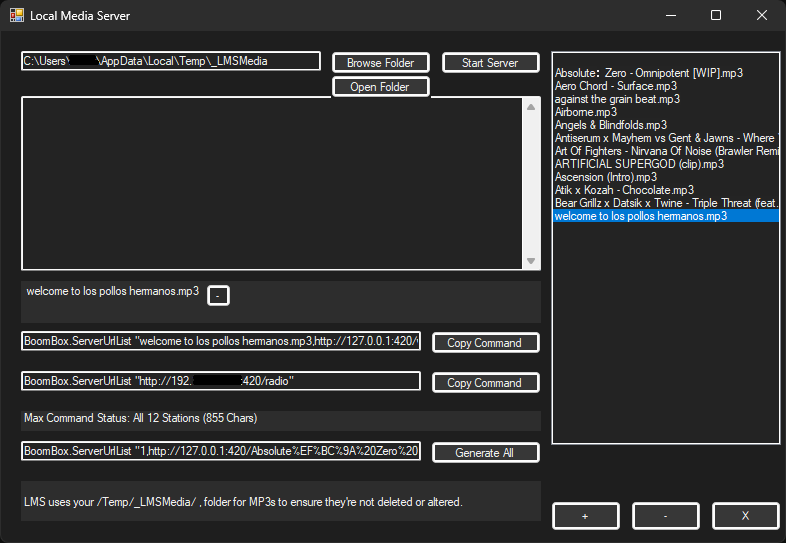Viewport: 786px width, 543px height.
Task: Add a track with the plus button
Action: [585, 516]
